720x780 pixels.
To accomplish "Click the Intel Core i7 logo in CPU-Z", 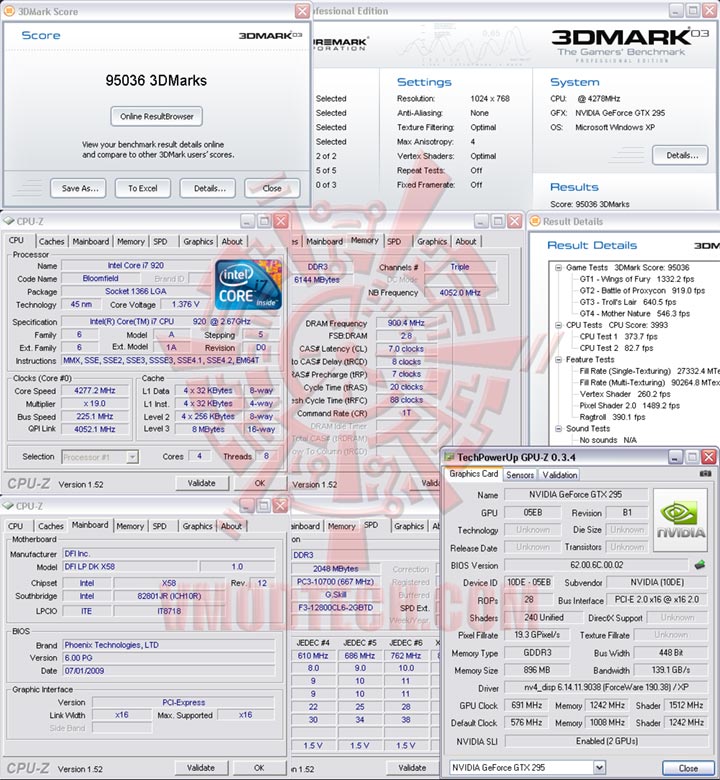I will (248, 285).
